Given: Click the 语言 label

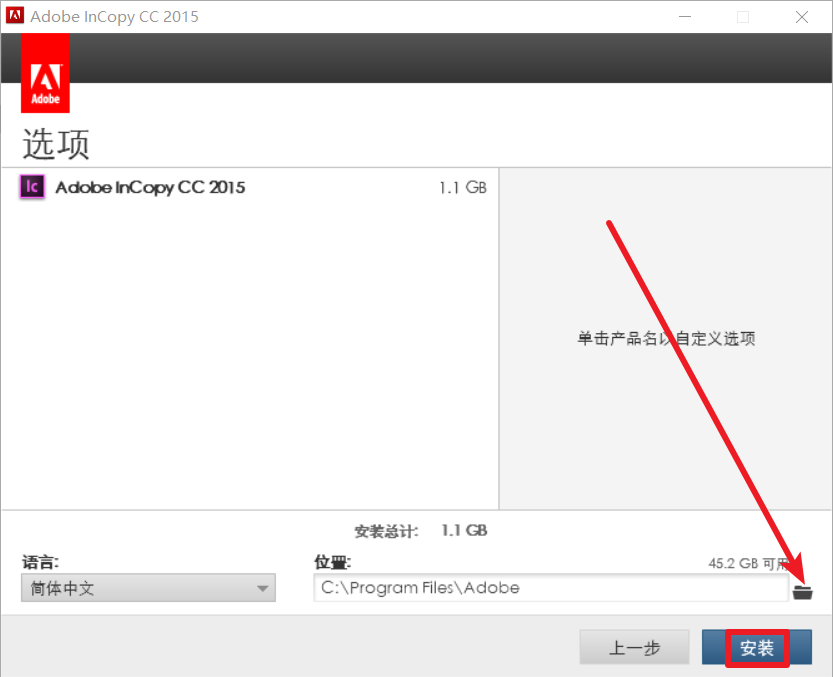Looking at the screenshot, I should 40,562.
